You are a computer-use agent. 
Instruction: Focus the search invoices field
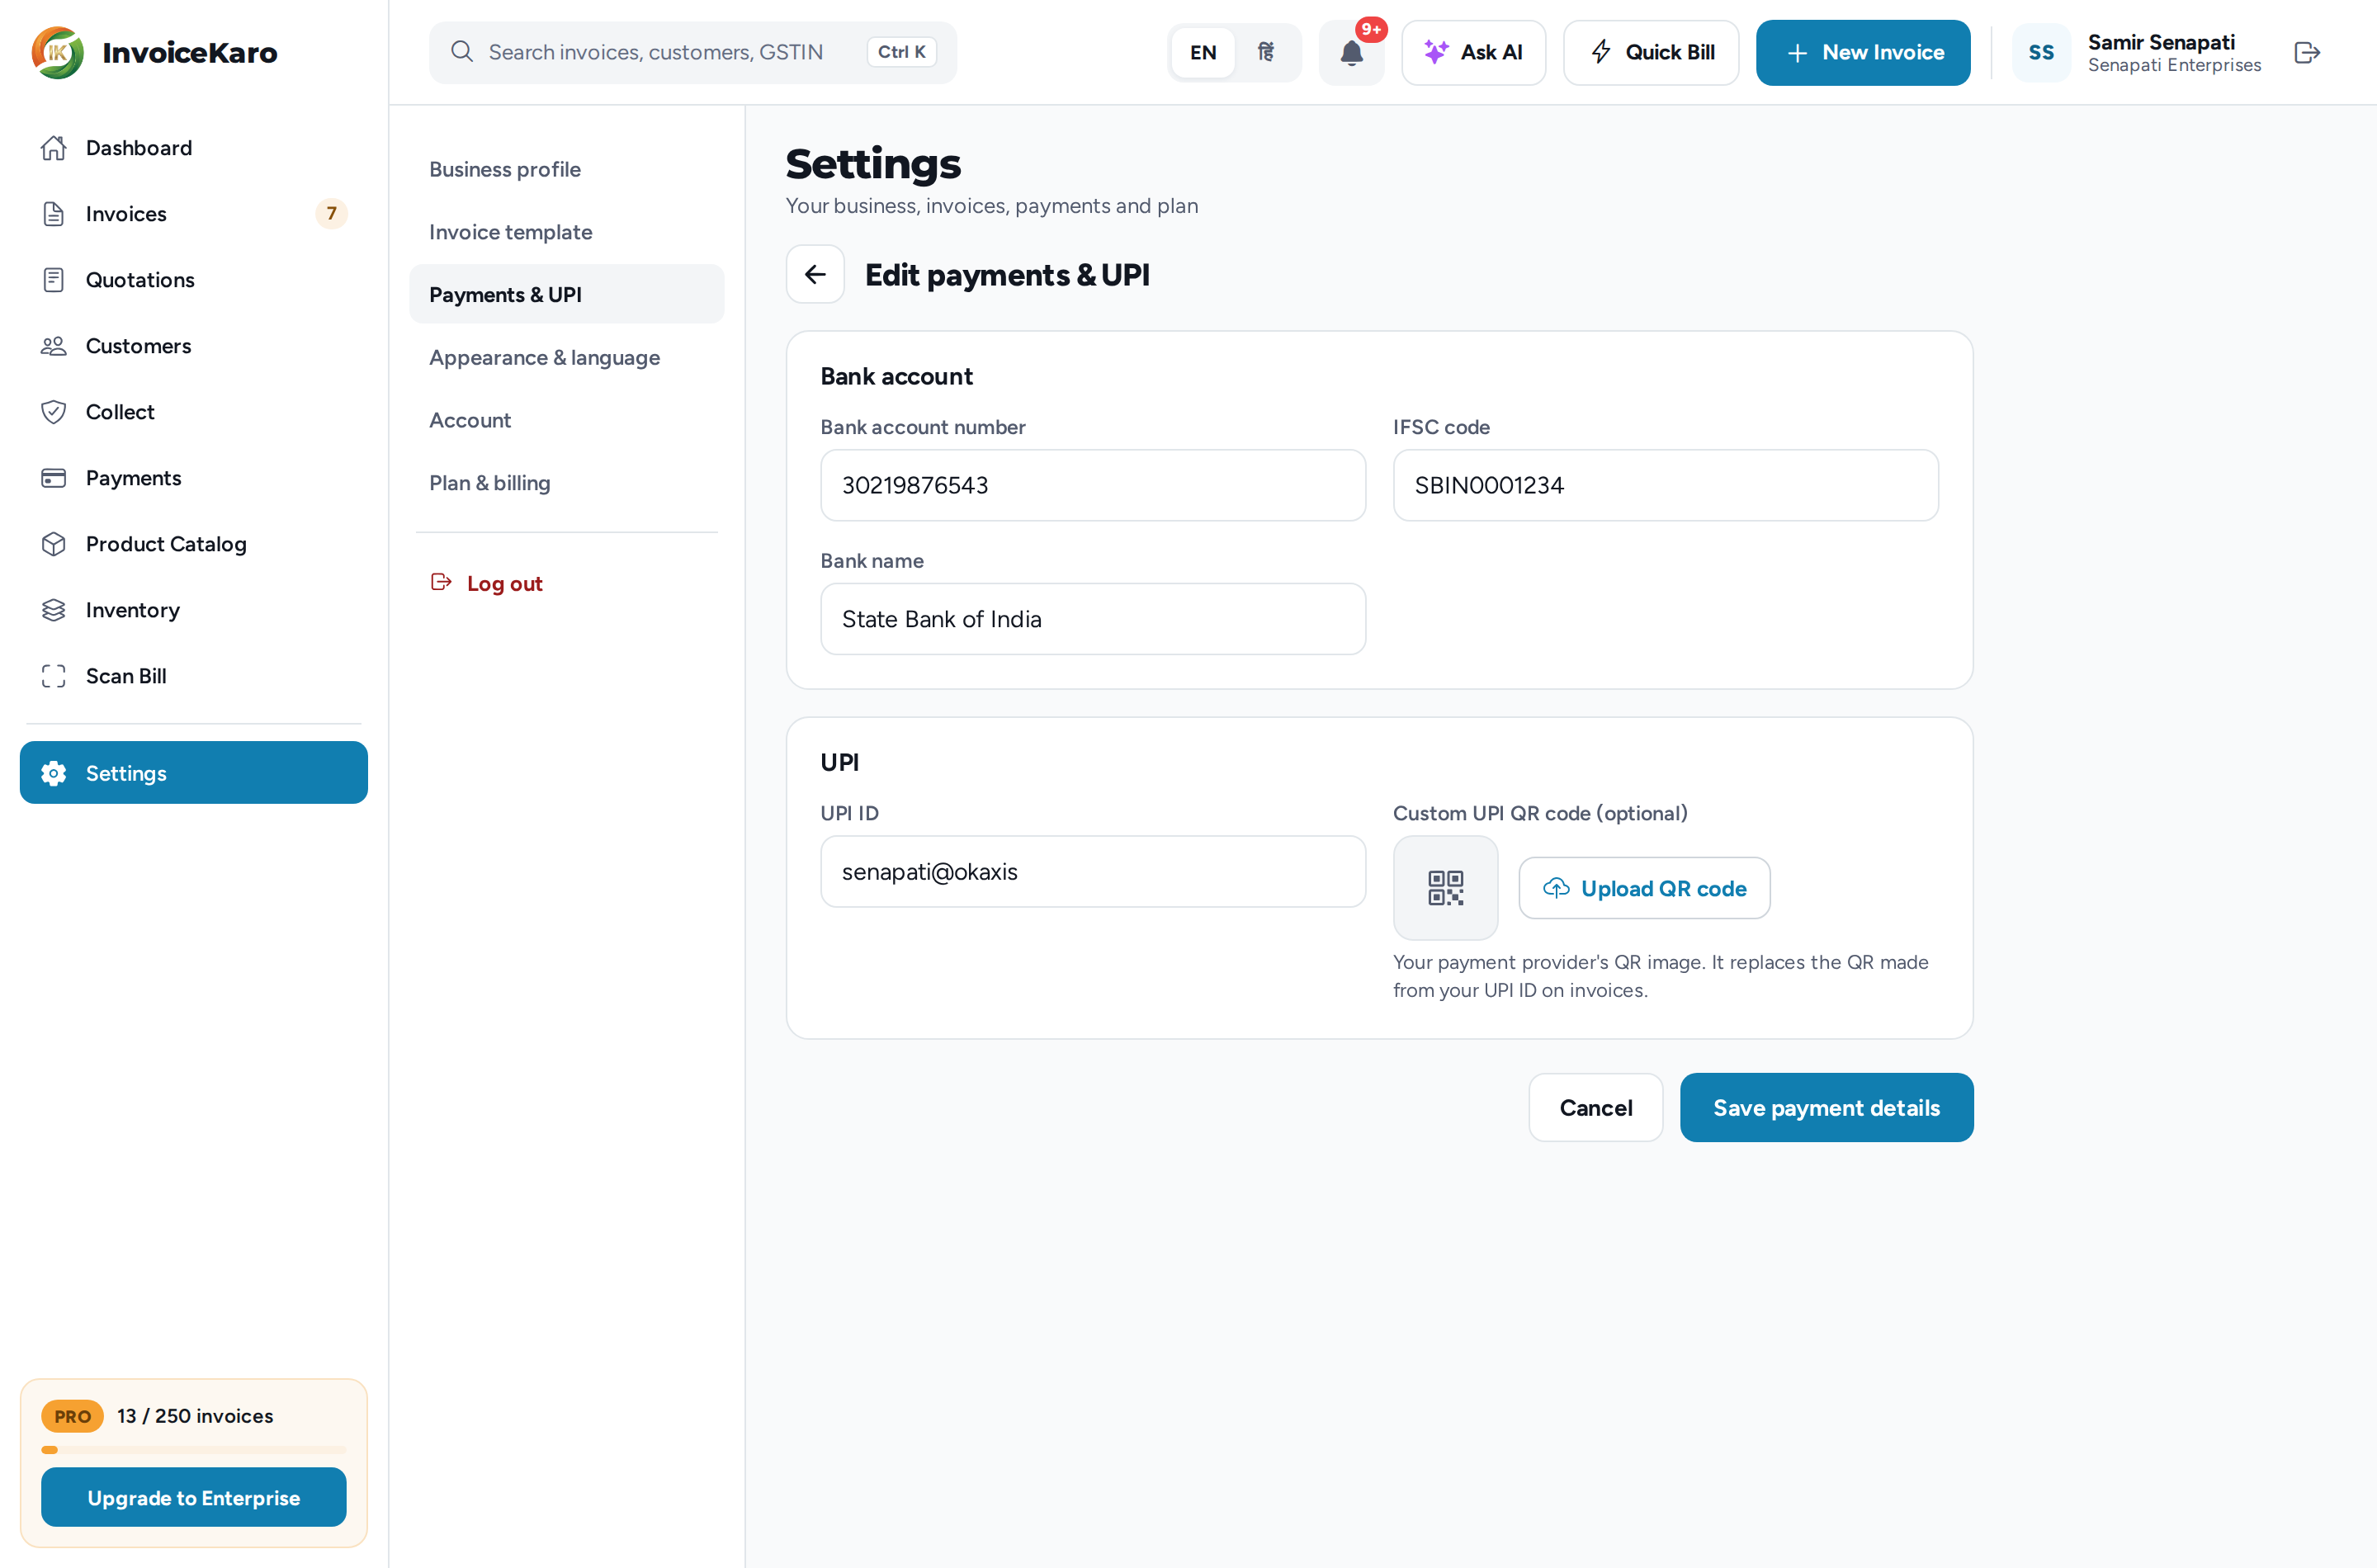[x=693, y=53]
